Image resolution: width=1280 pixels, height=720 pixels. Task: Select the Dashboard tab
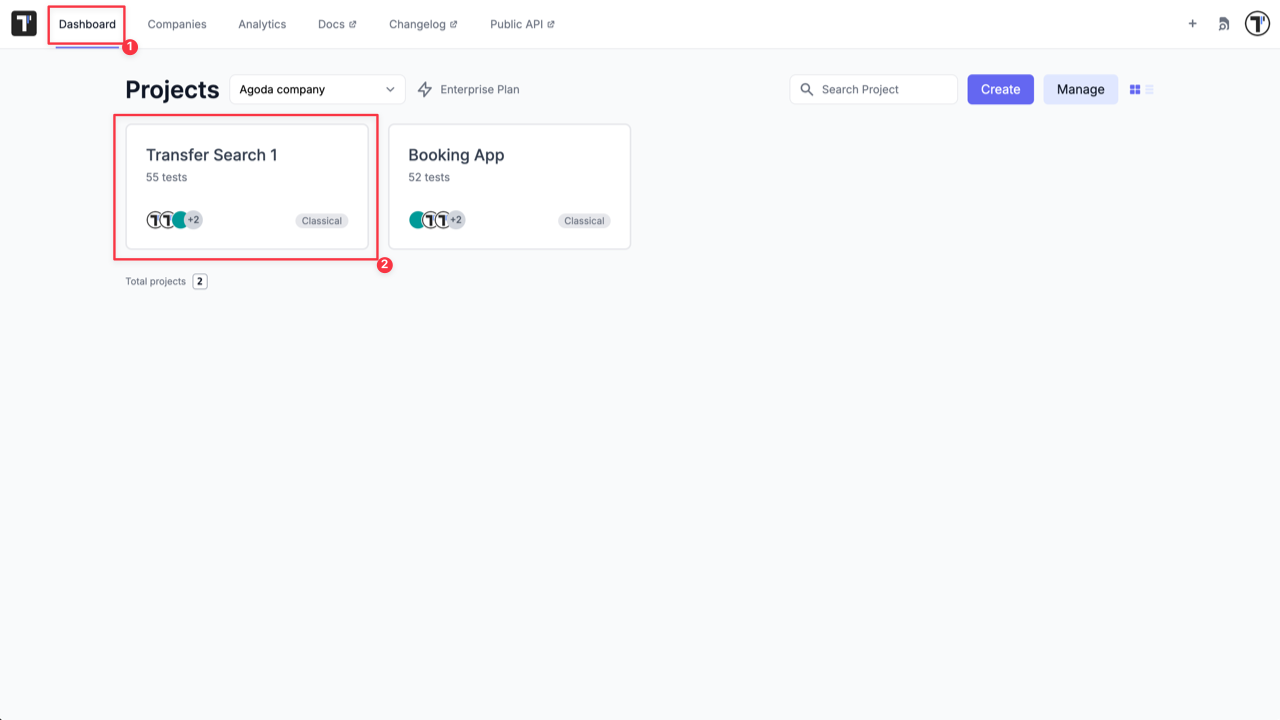tap(86, 24)
